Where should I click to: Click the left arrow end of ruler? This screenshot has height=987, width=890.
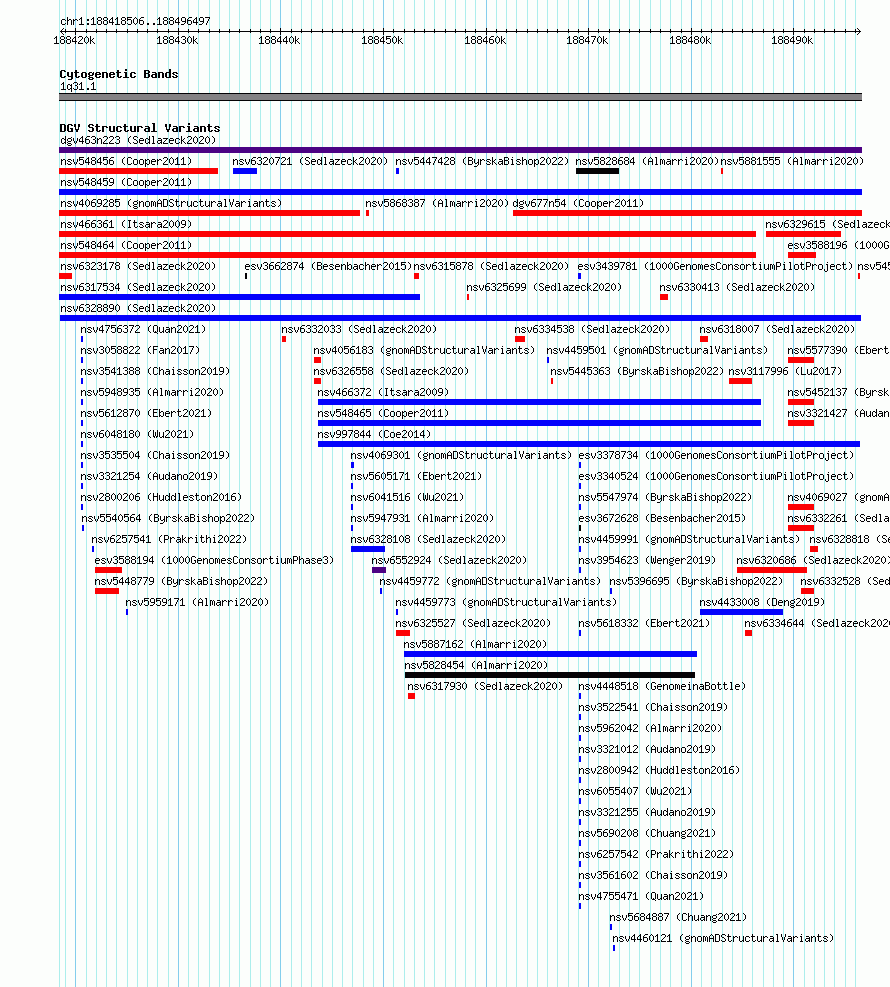pyautogui.click(x=63, y=31)
